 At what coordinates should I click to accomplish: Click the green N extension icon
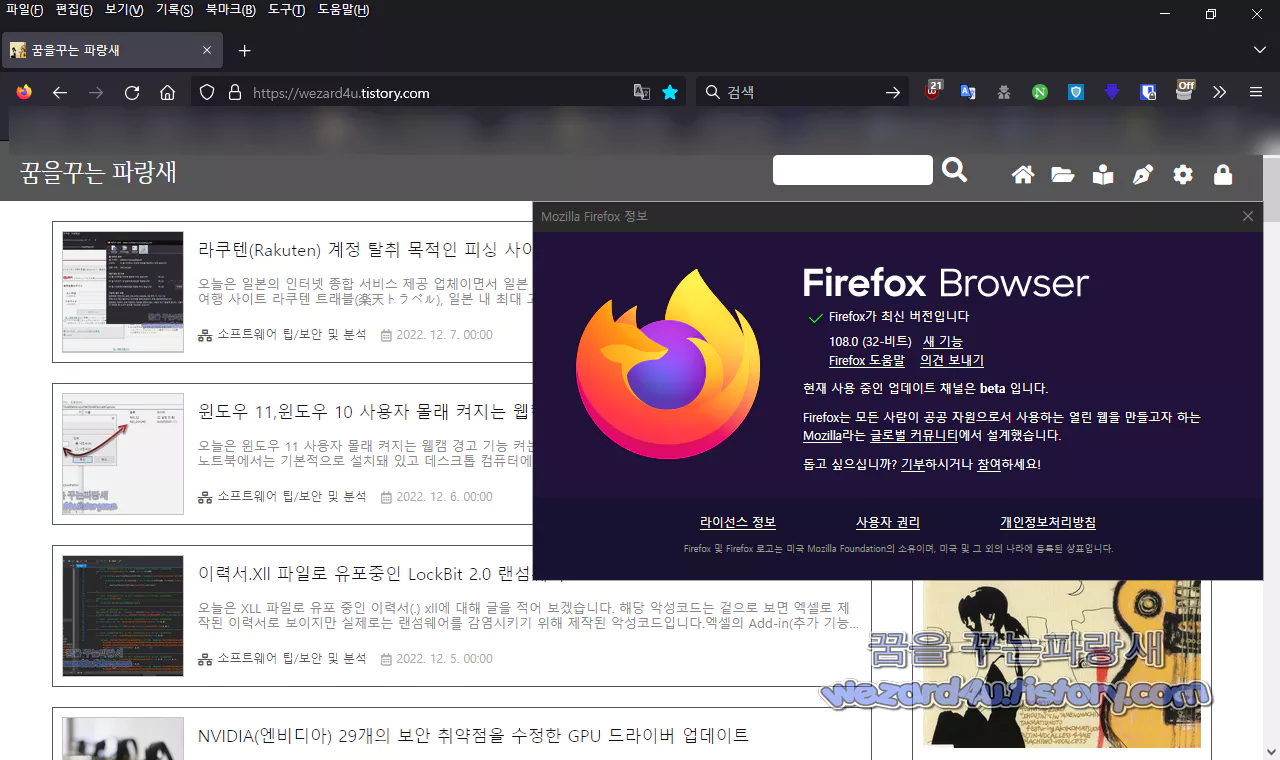1040,92
